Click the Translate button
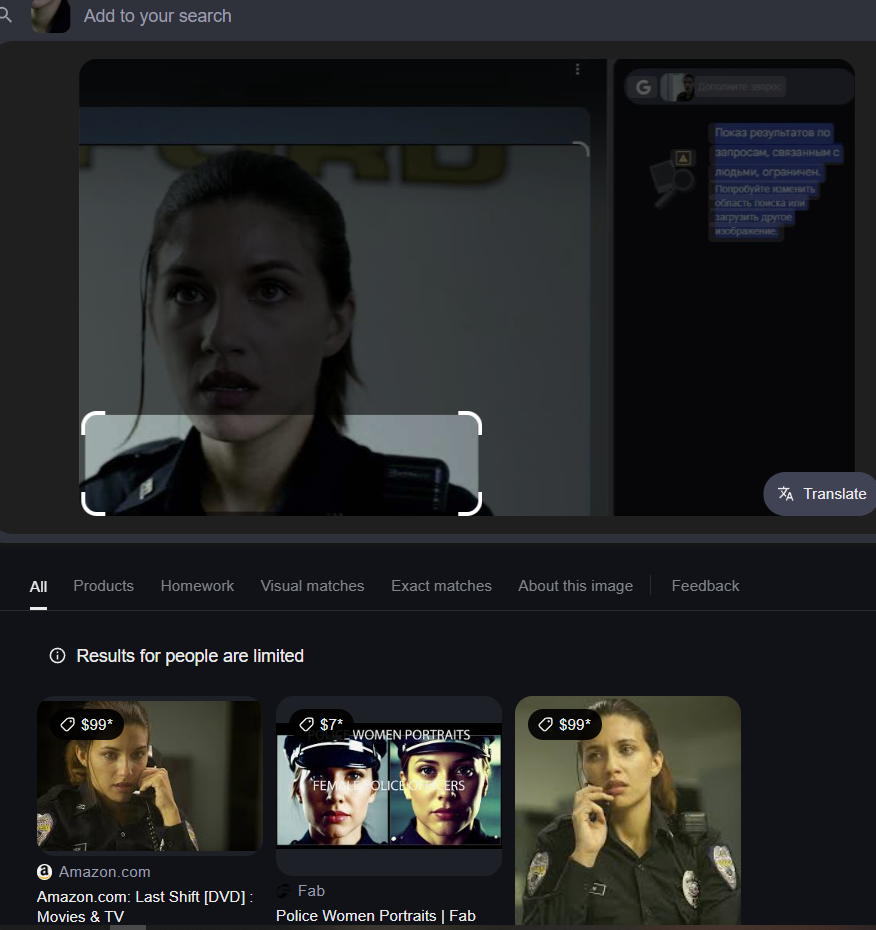Viewport: 876px width, 930px height. point(820,493)
